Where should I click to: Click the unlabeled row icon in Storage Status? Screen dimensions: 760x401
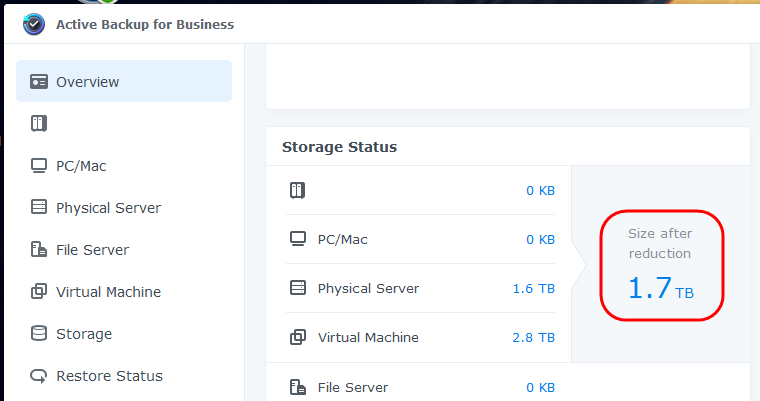click(298, 190)
